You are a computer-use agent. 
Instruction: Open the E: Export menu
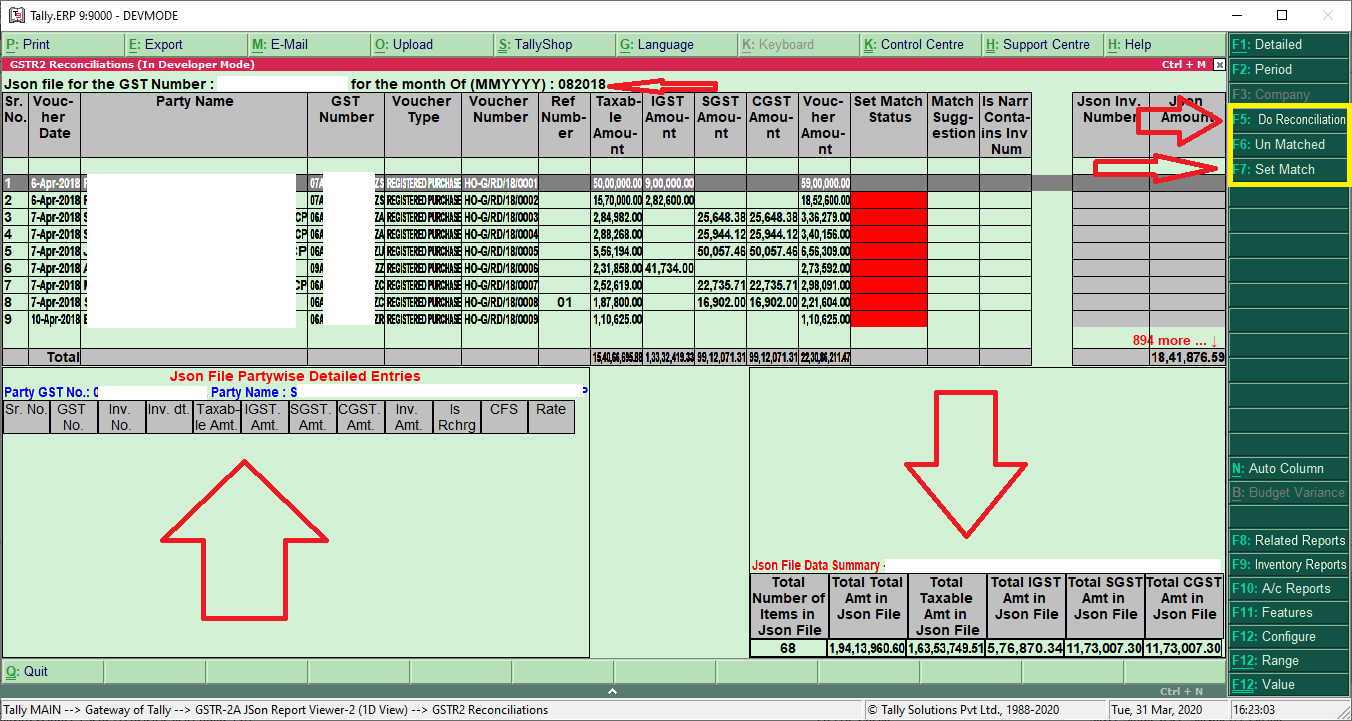tap(186, 45)
